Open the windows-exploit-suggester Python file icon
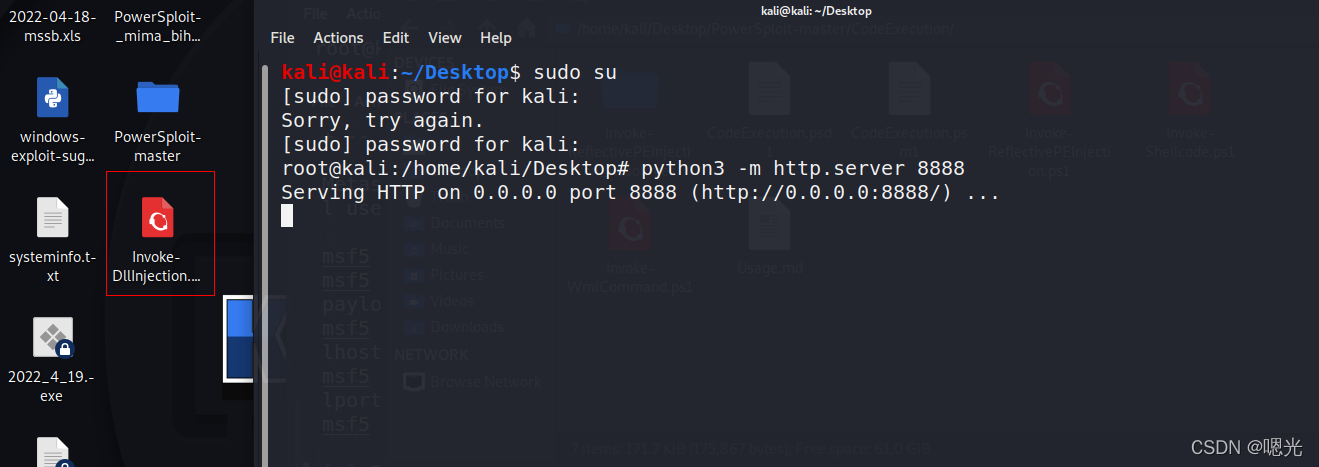Image resolution: width=1319 pixels, height=467 pixels. pos(52,98)
